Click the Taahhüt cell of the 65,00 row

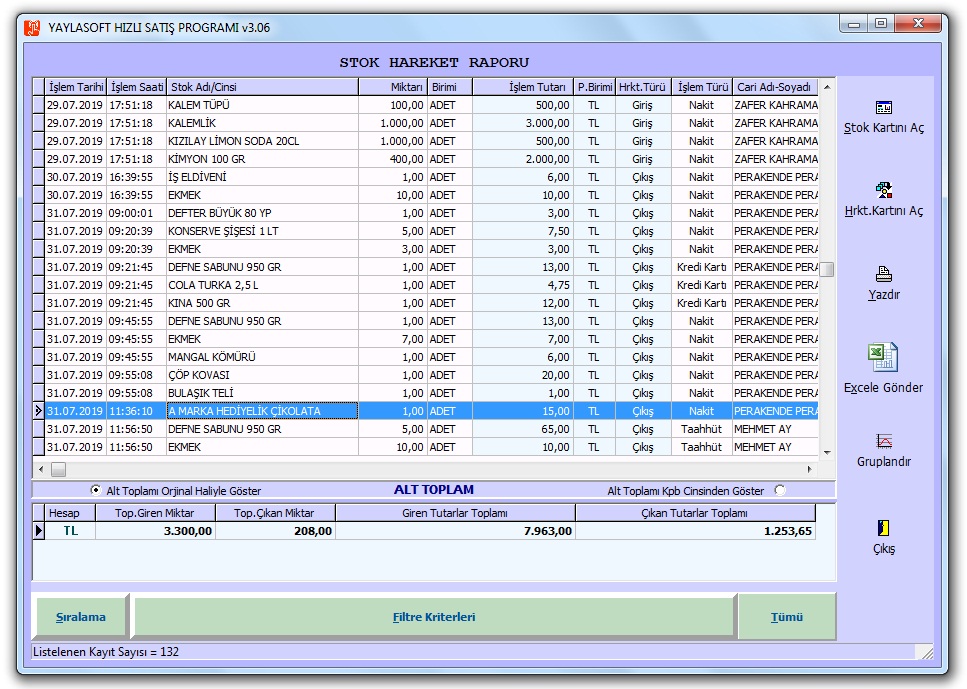(702, 429)
